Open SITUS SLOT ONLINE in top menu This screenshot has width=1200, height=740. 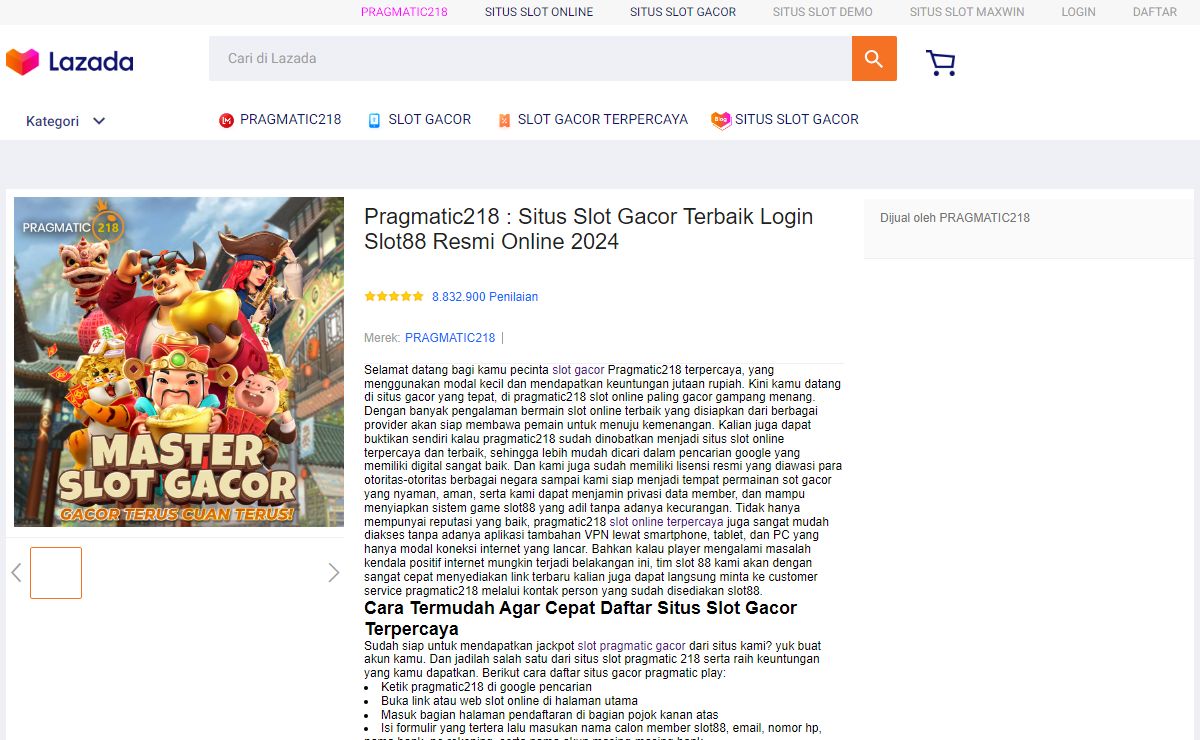pyautogui.click(x=539, y=12)
